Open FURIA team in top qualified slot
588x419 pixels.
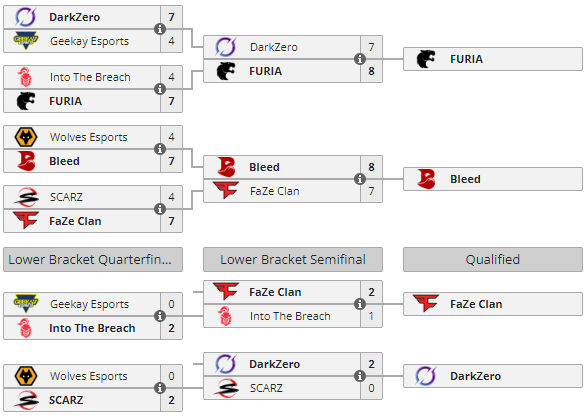pyautogui.click(x=493, y=59)
